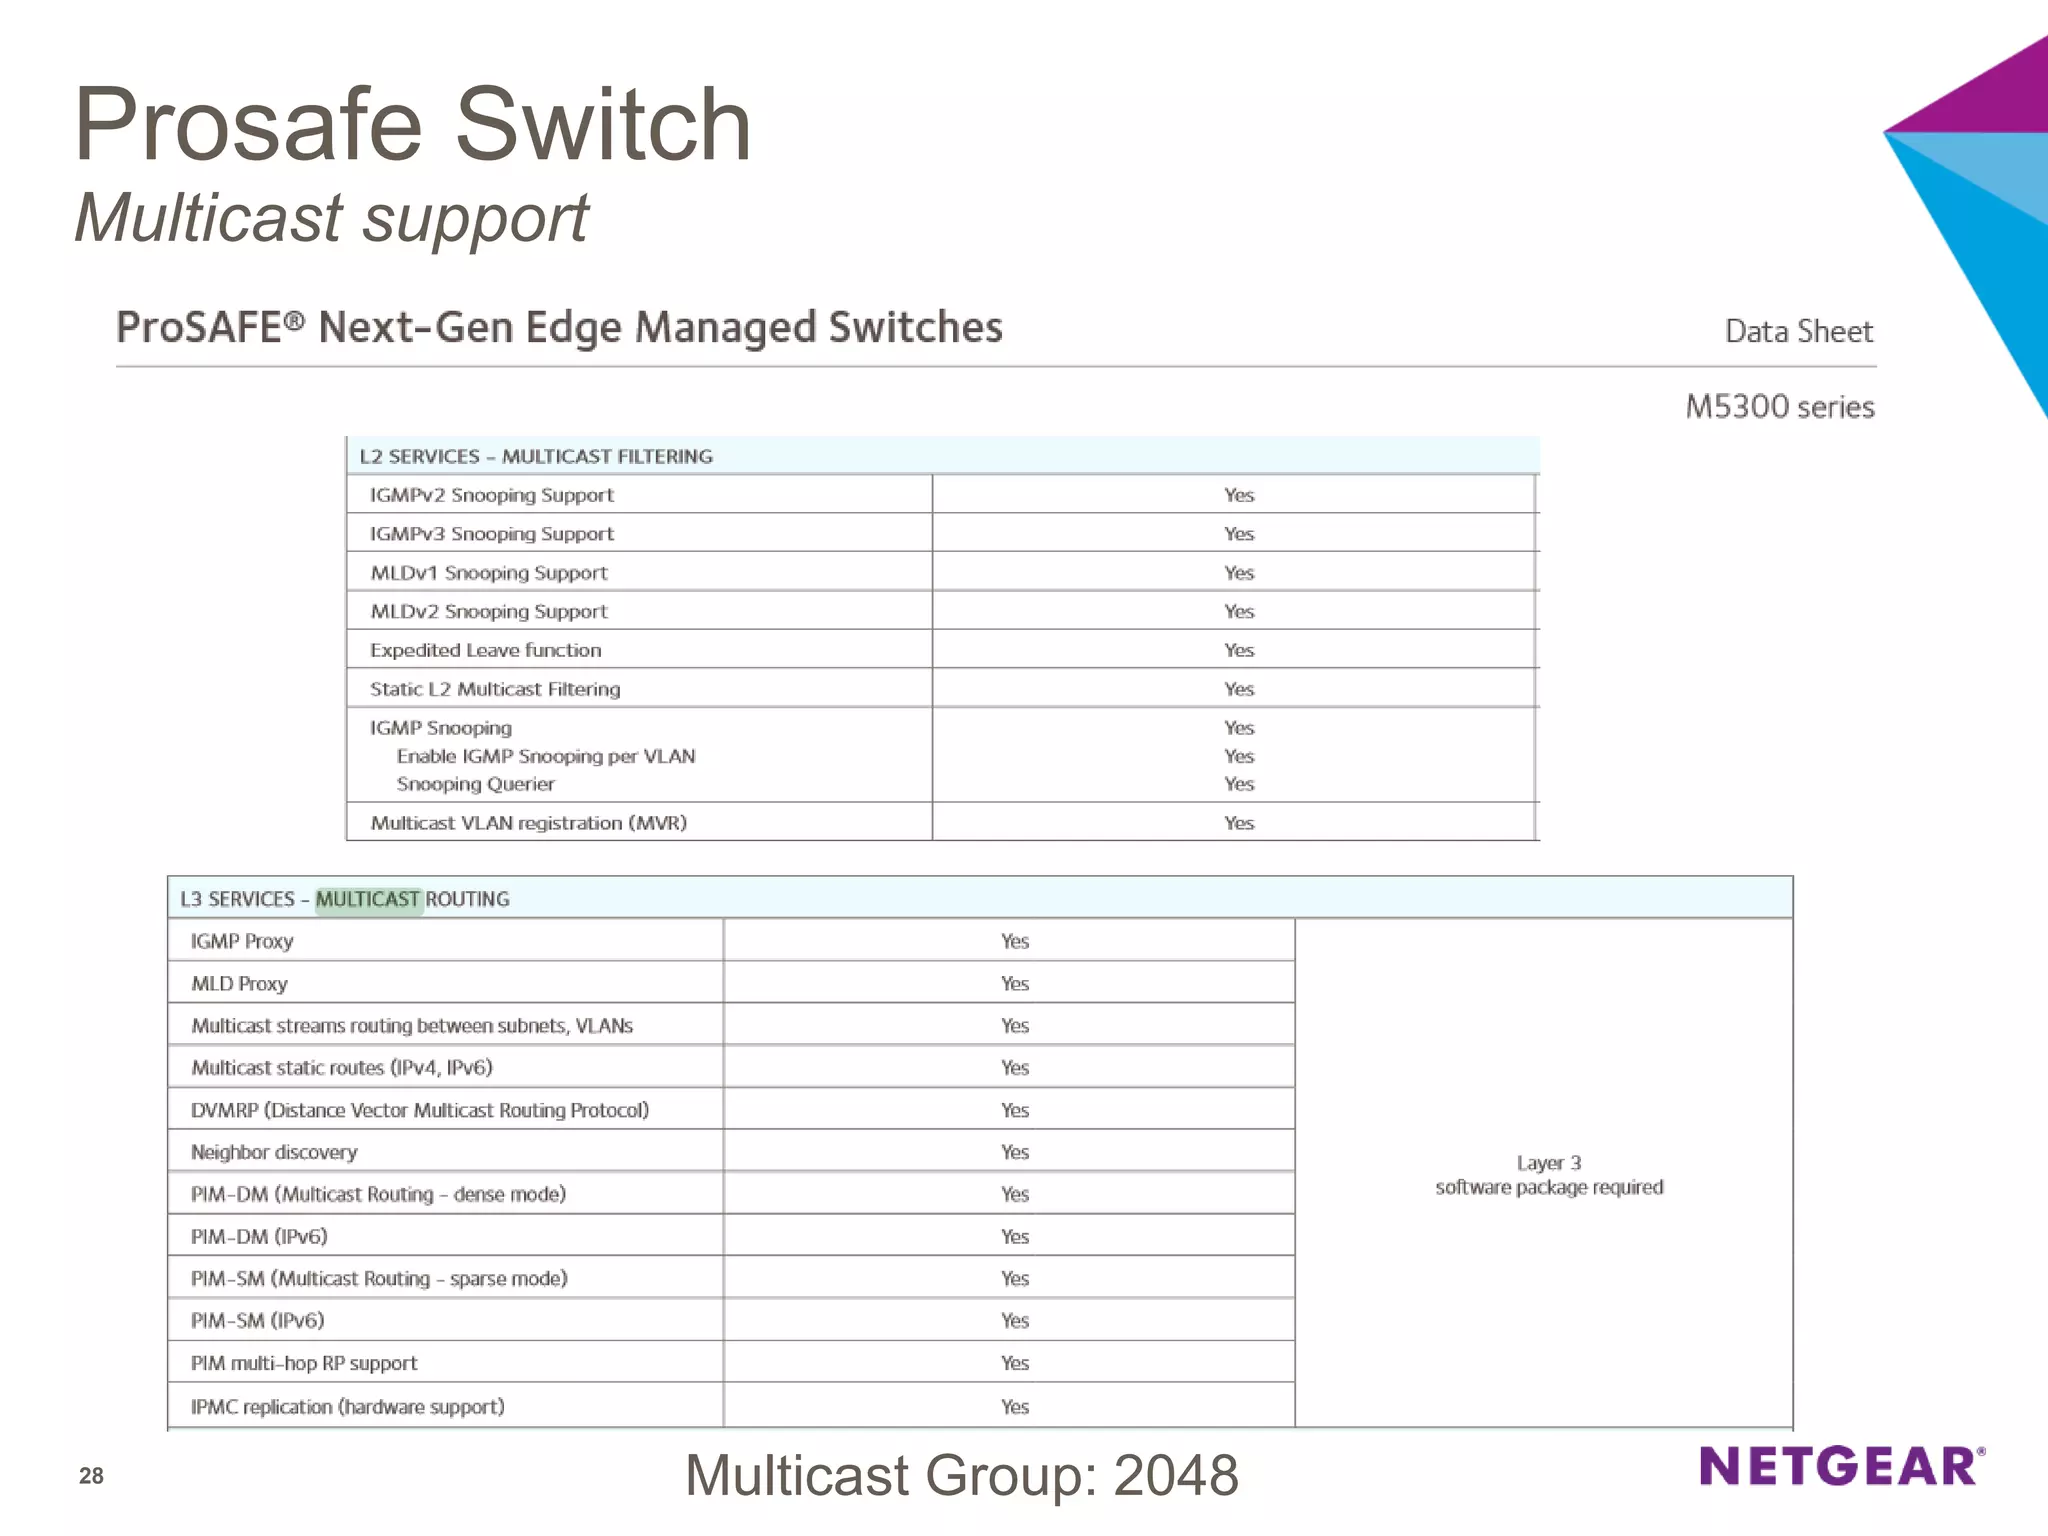Select the 'Prosafe Switch' slide title
2048x1536 pixels.
click(412, 124)
